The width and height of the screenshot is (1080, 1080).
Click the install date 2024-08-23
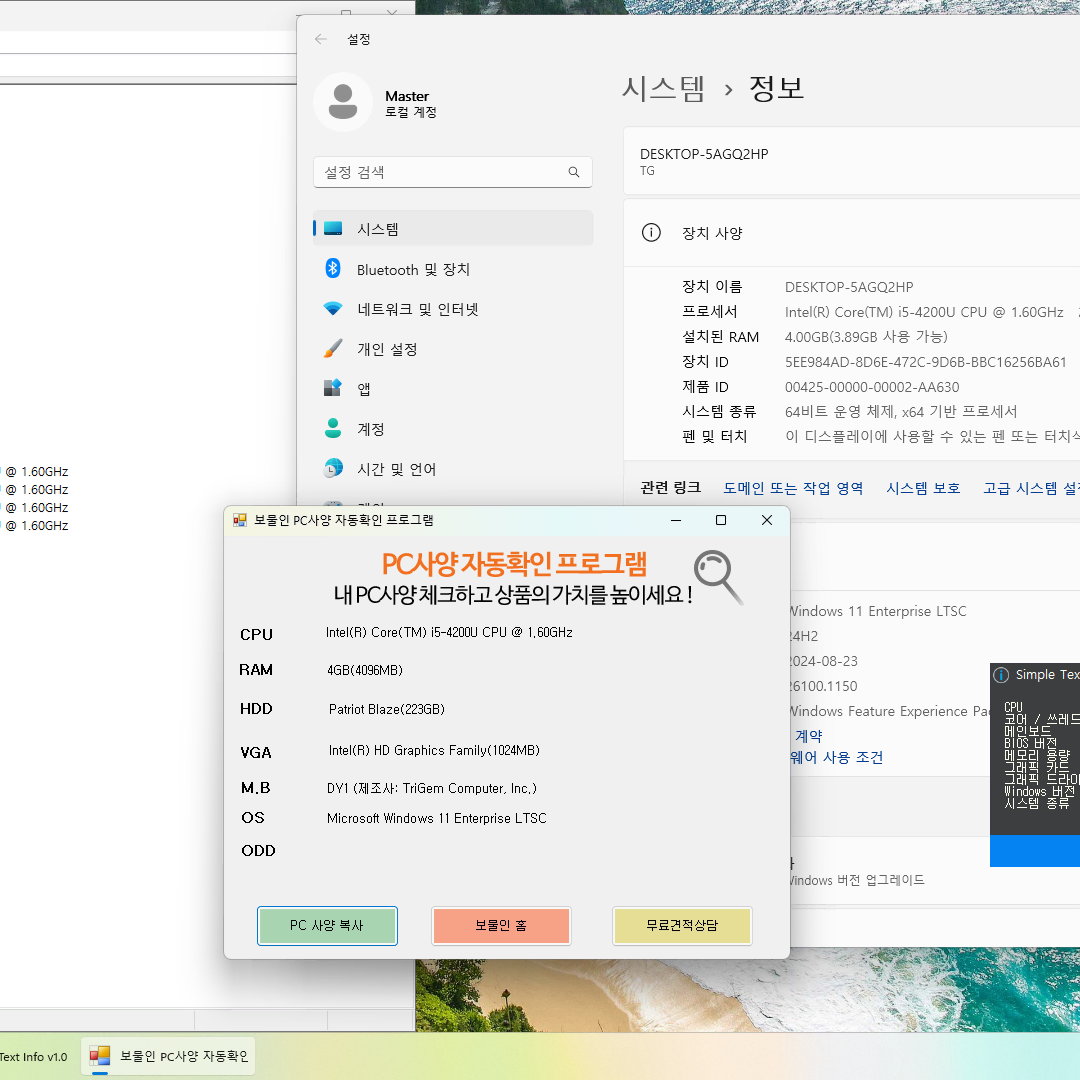[x=824, y=661]
